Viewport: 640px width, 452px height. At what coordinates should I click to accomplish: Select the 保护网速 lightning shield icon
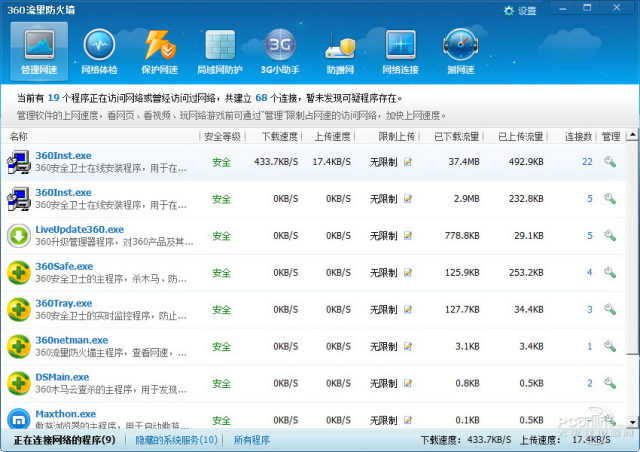click(160, 52)
